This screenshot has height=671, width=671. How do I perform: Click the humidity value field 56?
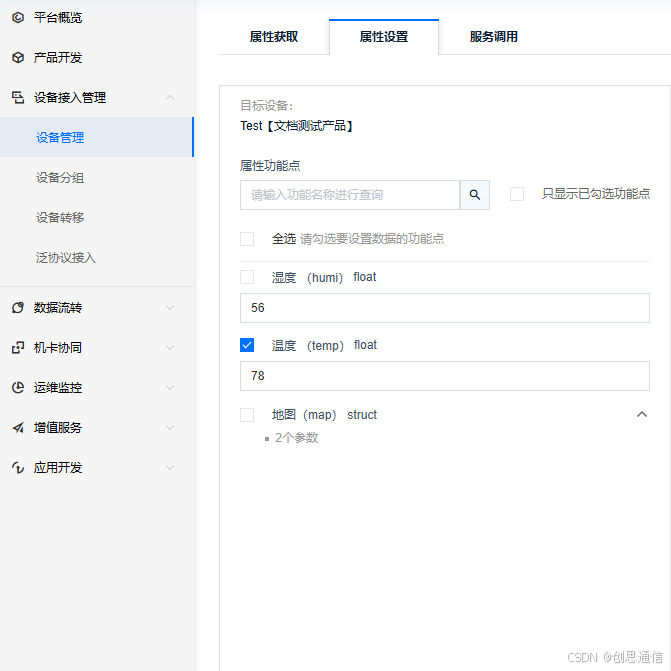445,308
